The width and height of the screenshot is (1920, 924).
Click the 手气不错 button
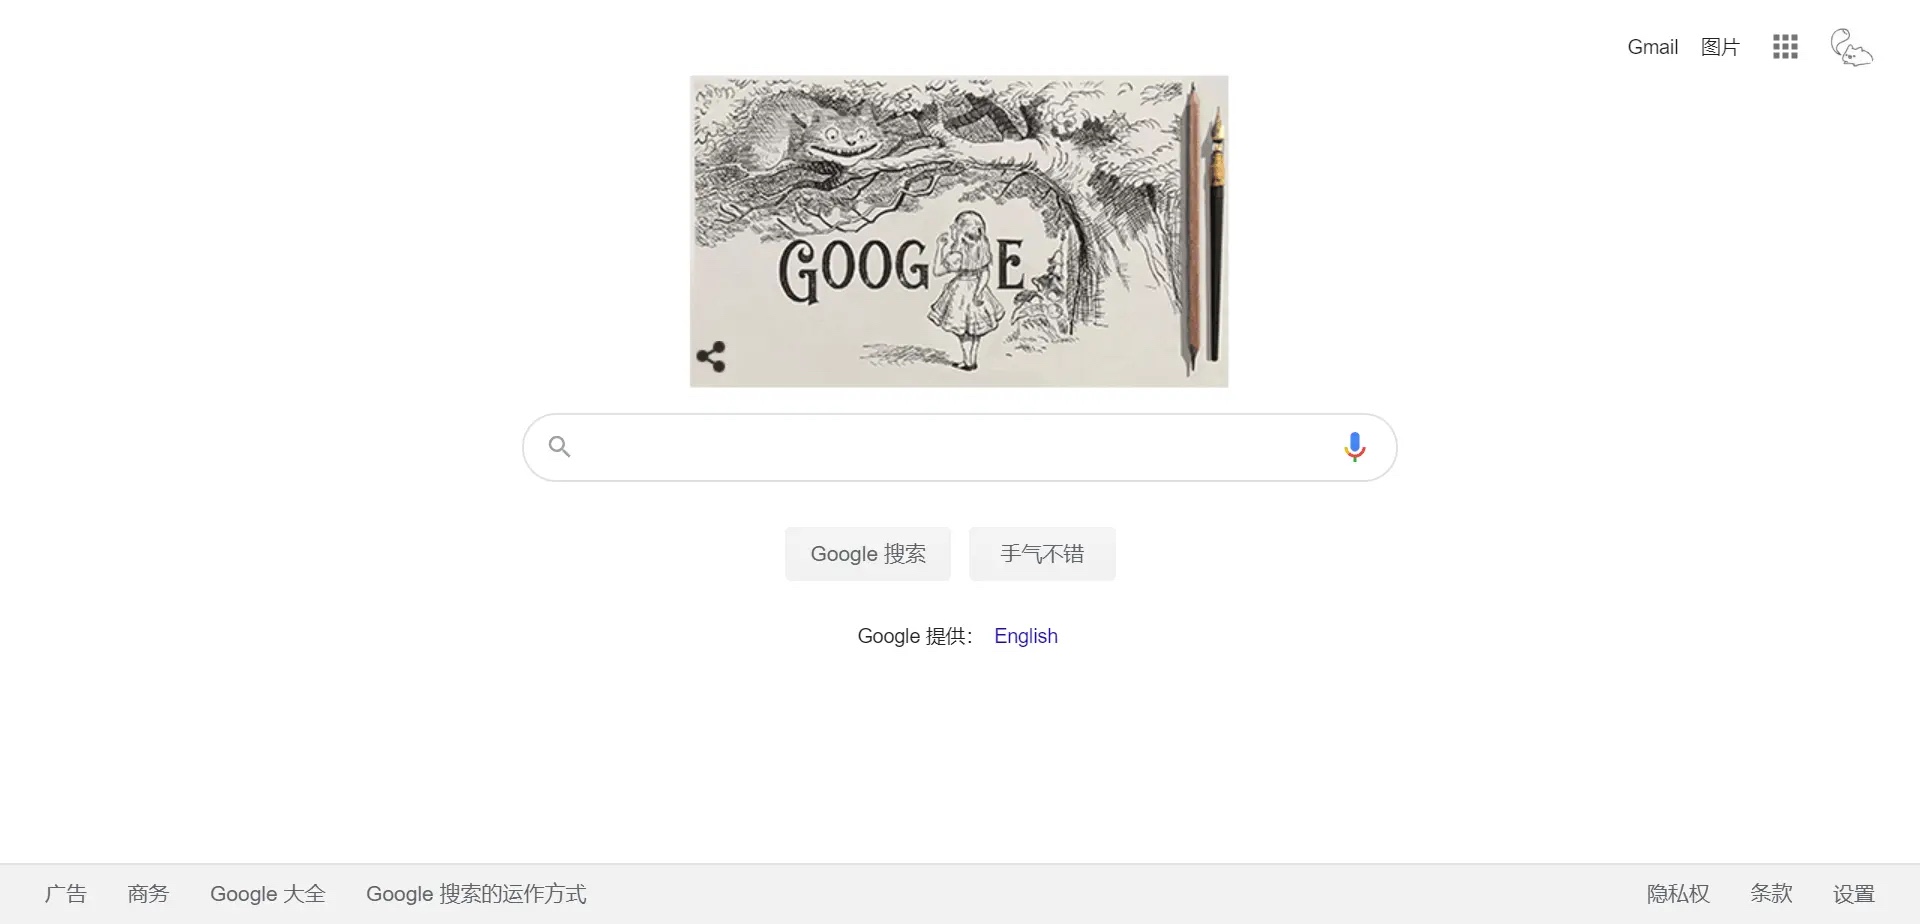(1042, 554)
